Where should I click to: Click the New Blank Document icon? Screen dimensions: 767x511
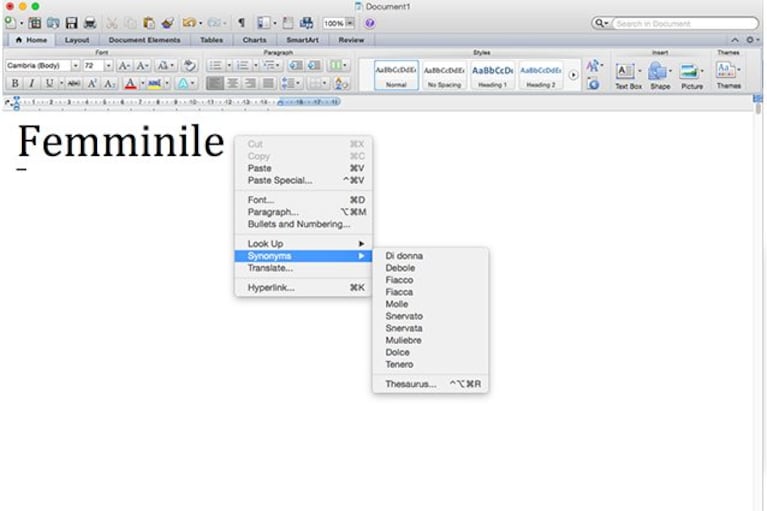(10, 22)
